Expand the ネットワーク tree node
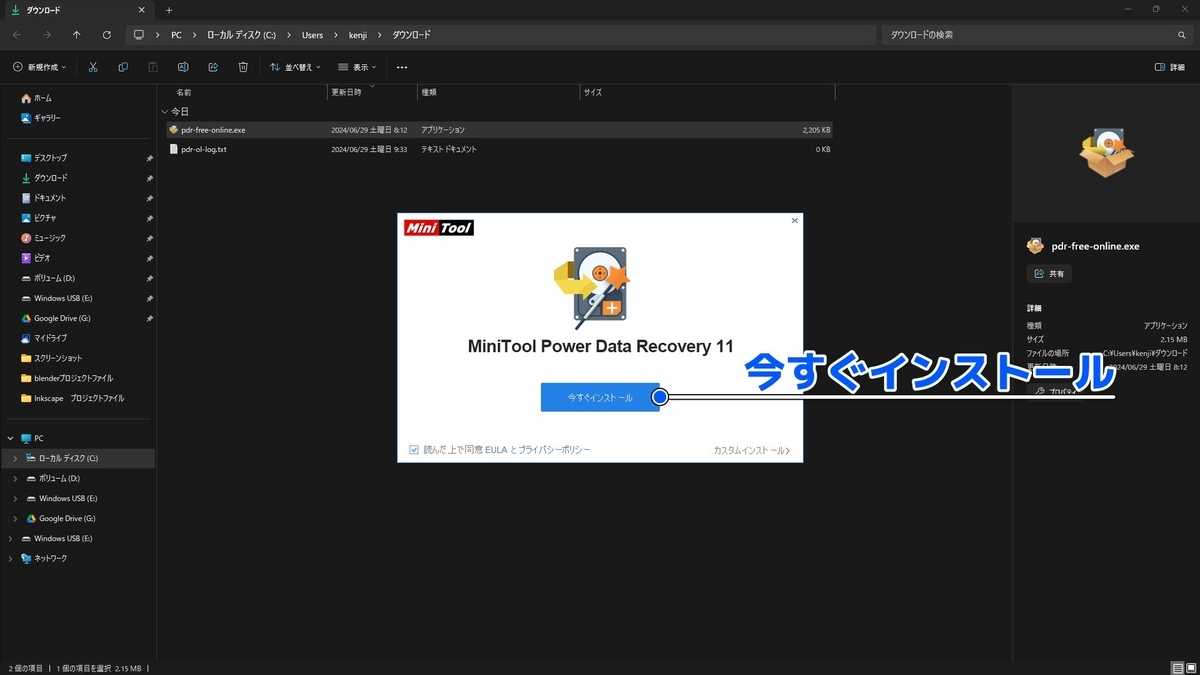This screenshot has width=1200, height=675. click(x=10, y=558)
